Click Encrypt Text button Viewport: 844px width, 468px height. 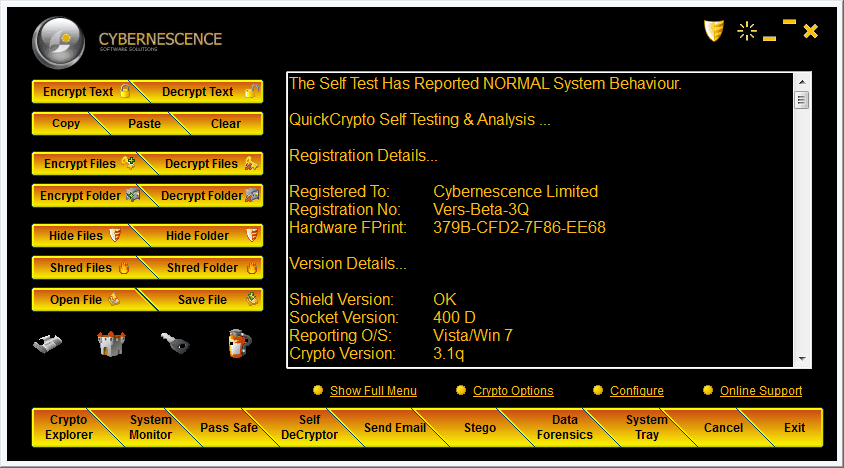(x=86, y=92)
